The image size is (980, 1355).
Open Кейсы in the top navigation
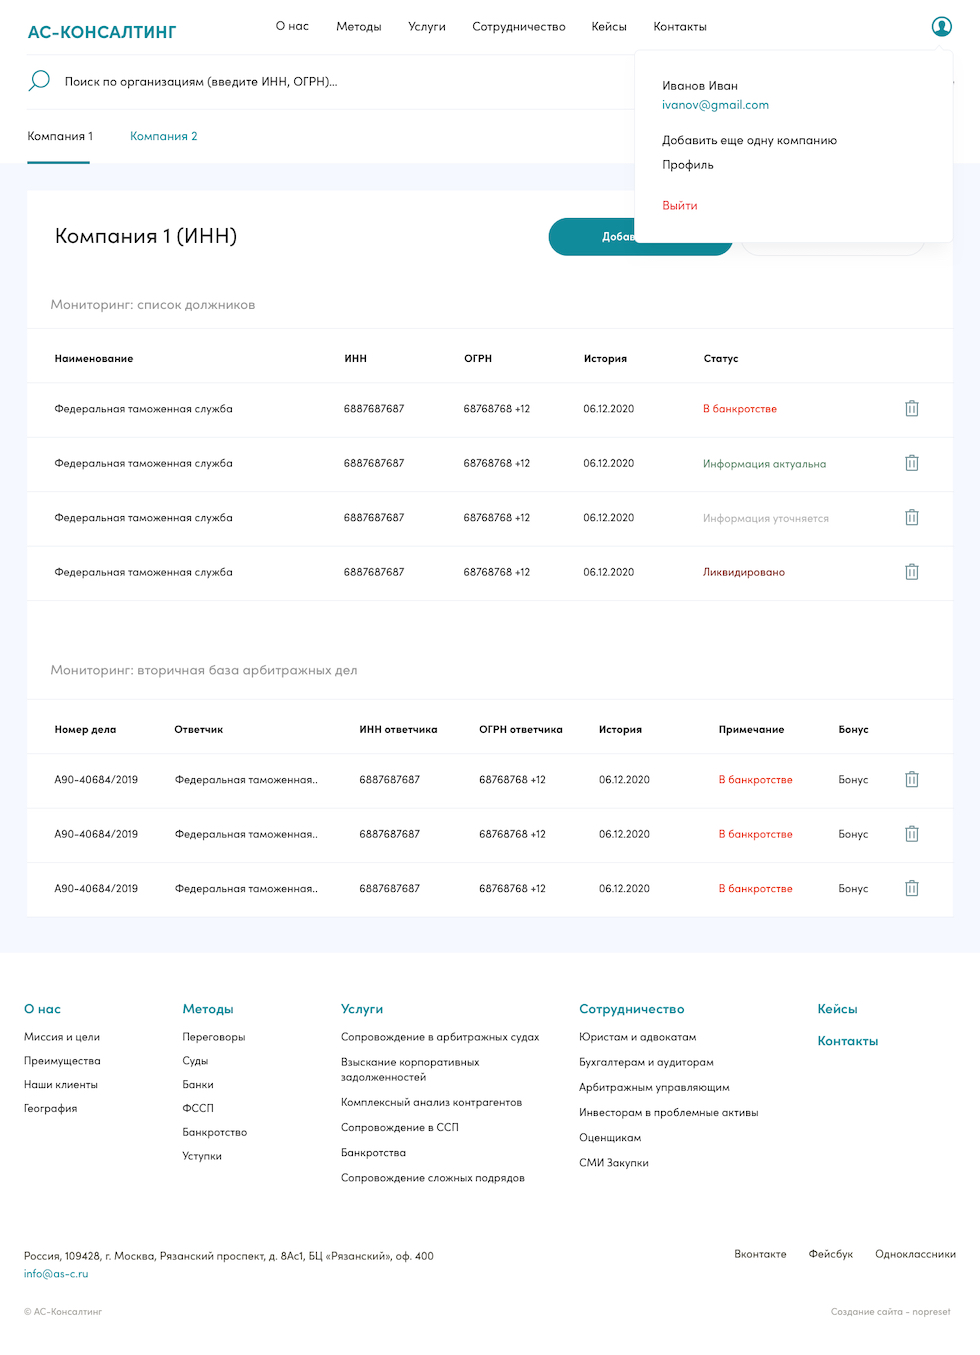click(609, 27)
